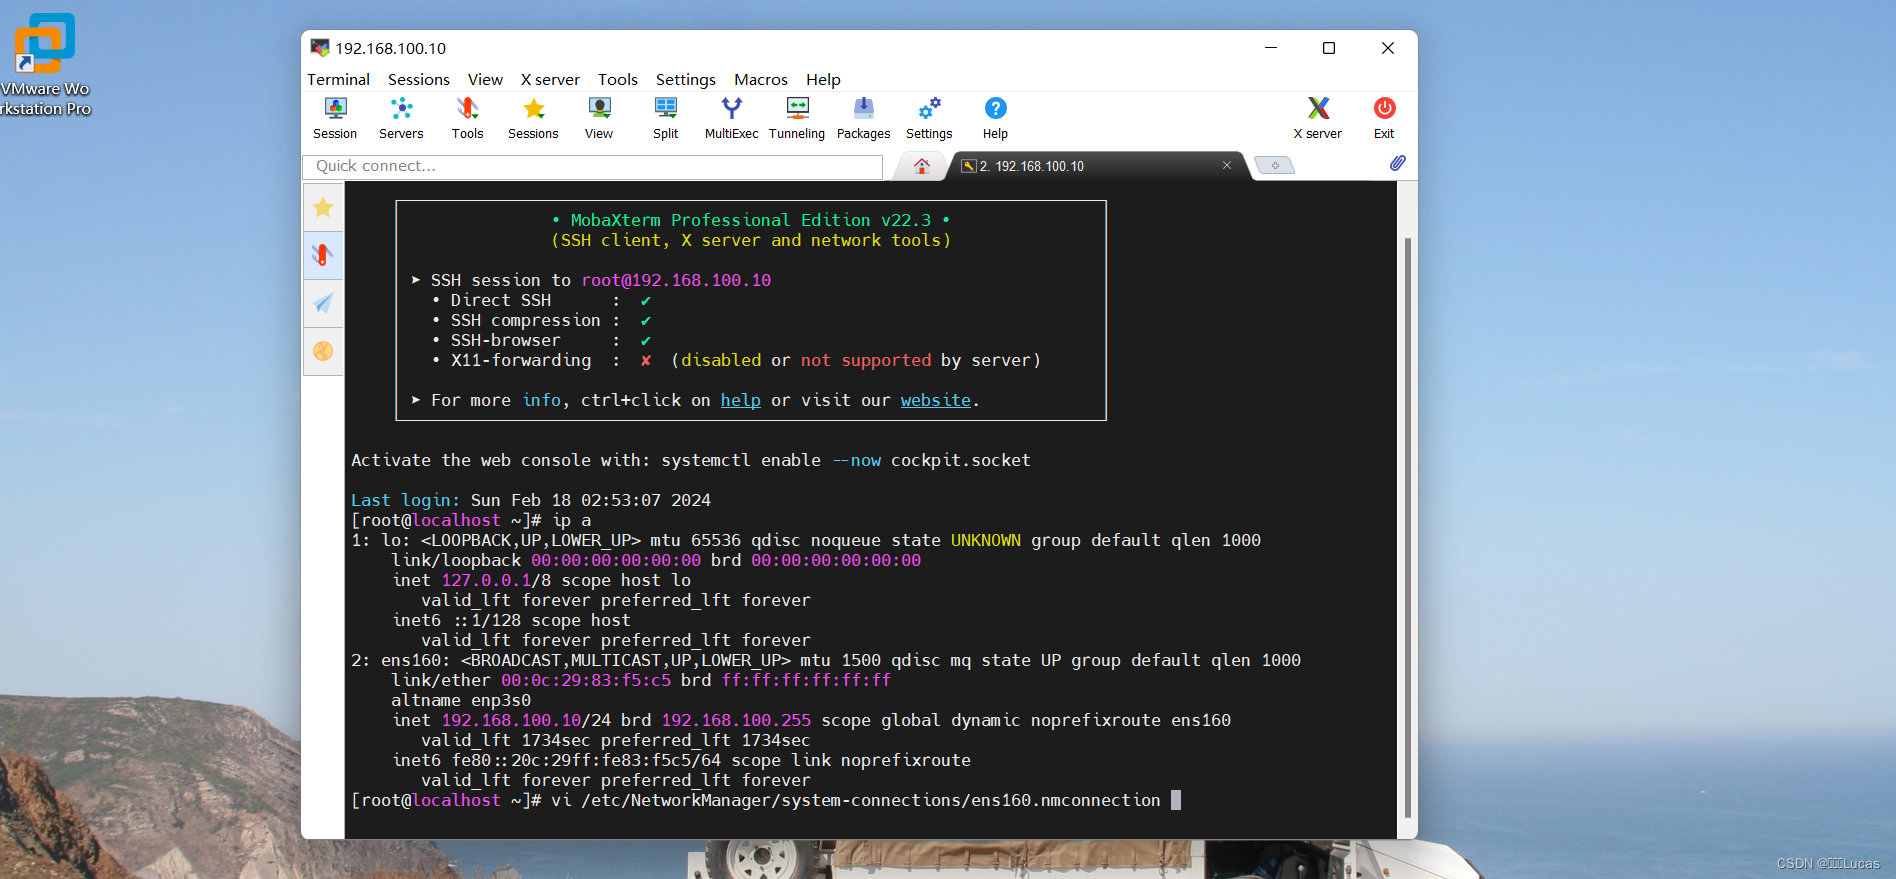The image size is (1896, 879).
Task: Click into the Quick connect field
Action: click(x=593, y=166)
